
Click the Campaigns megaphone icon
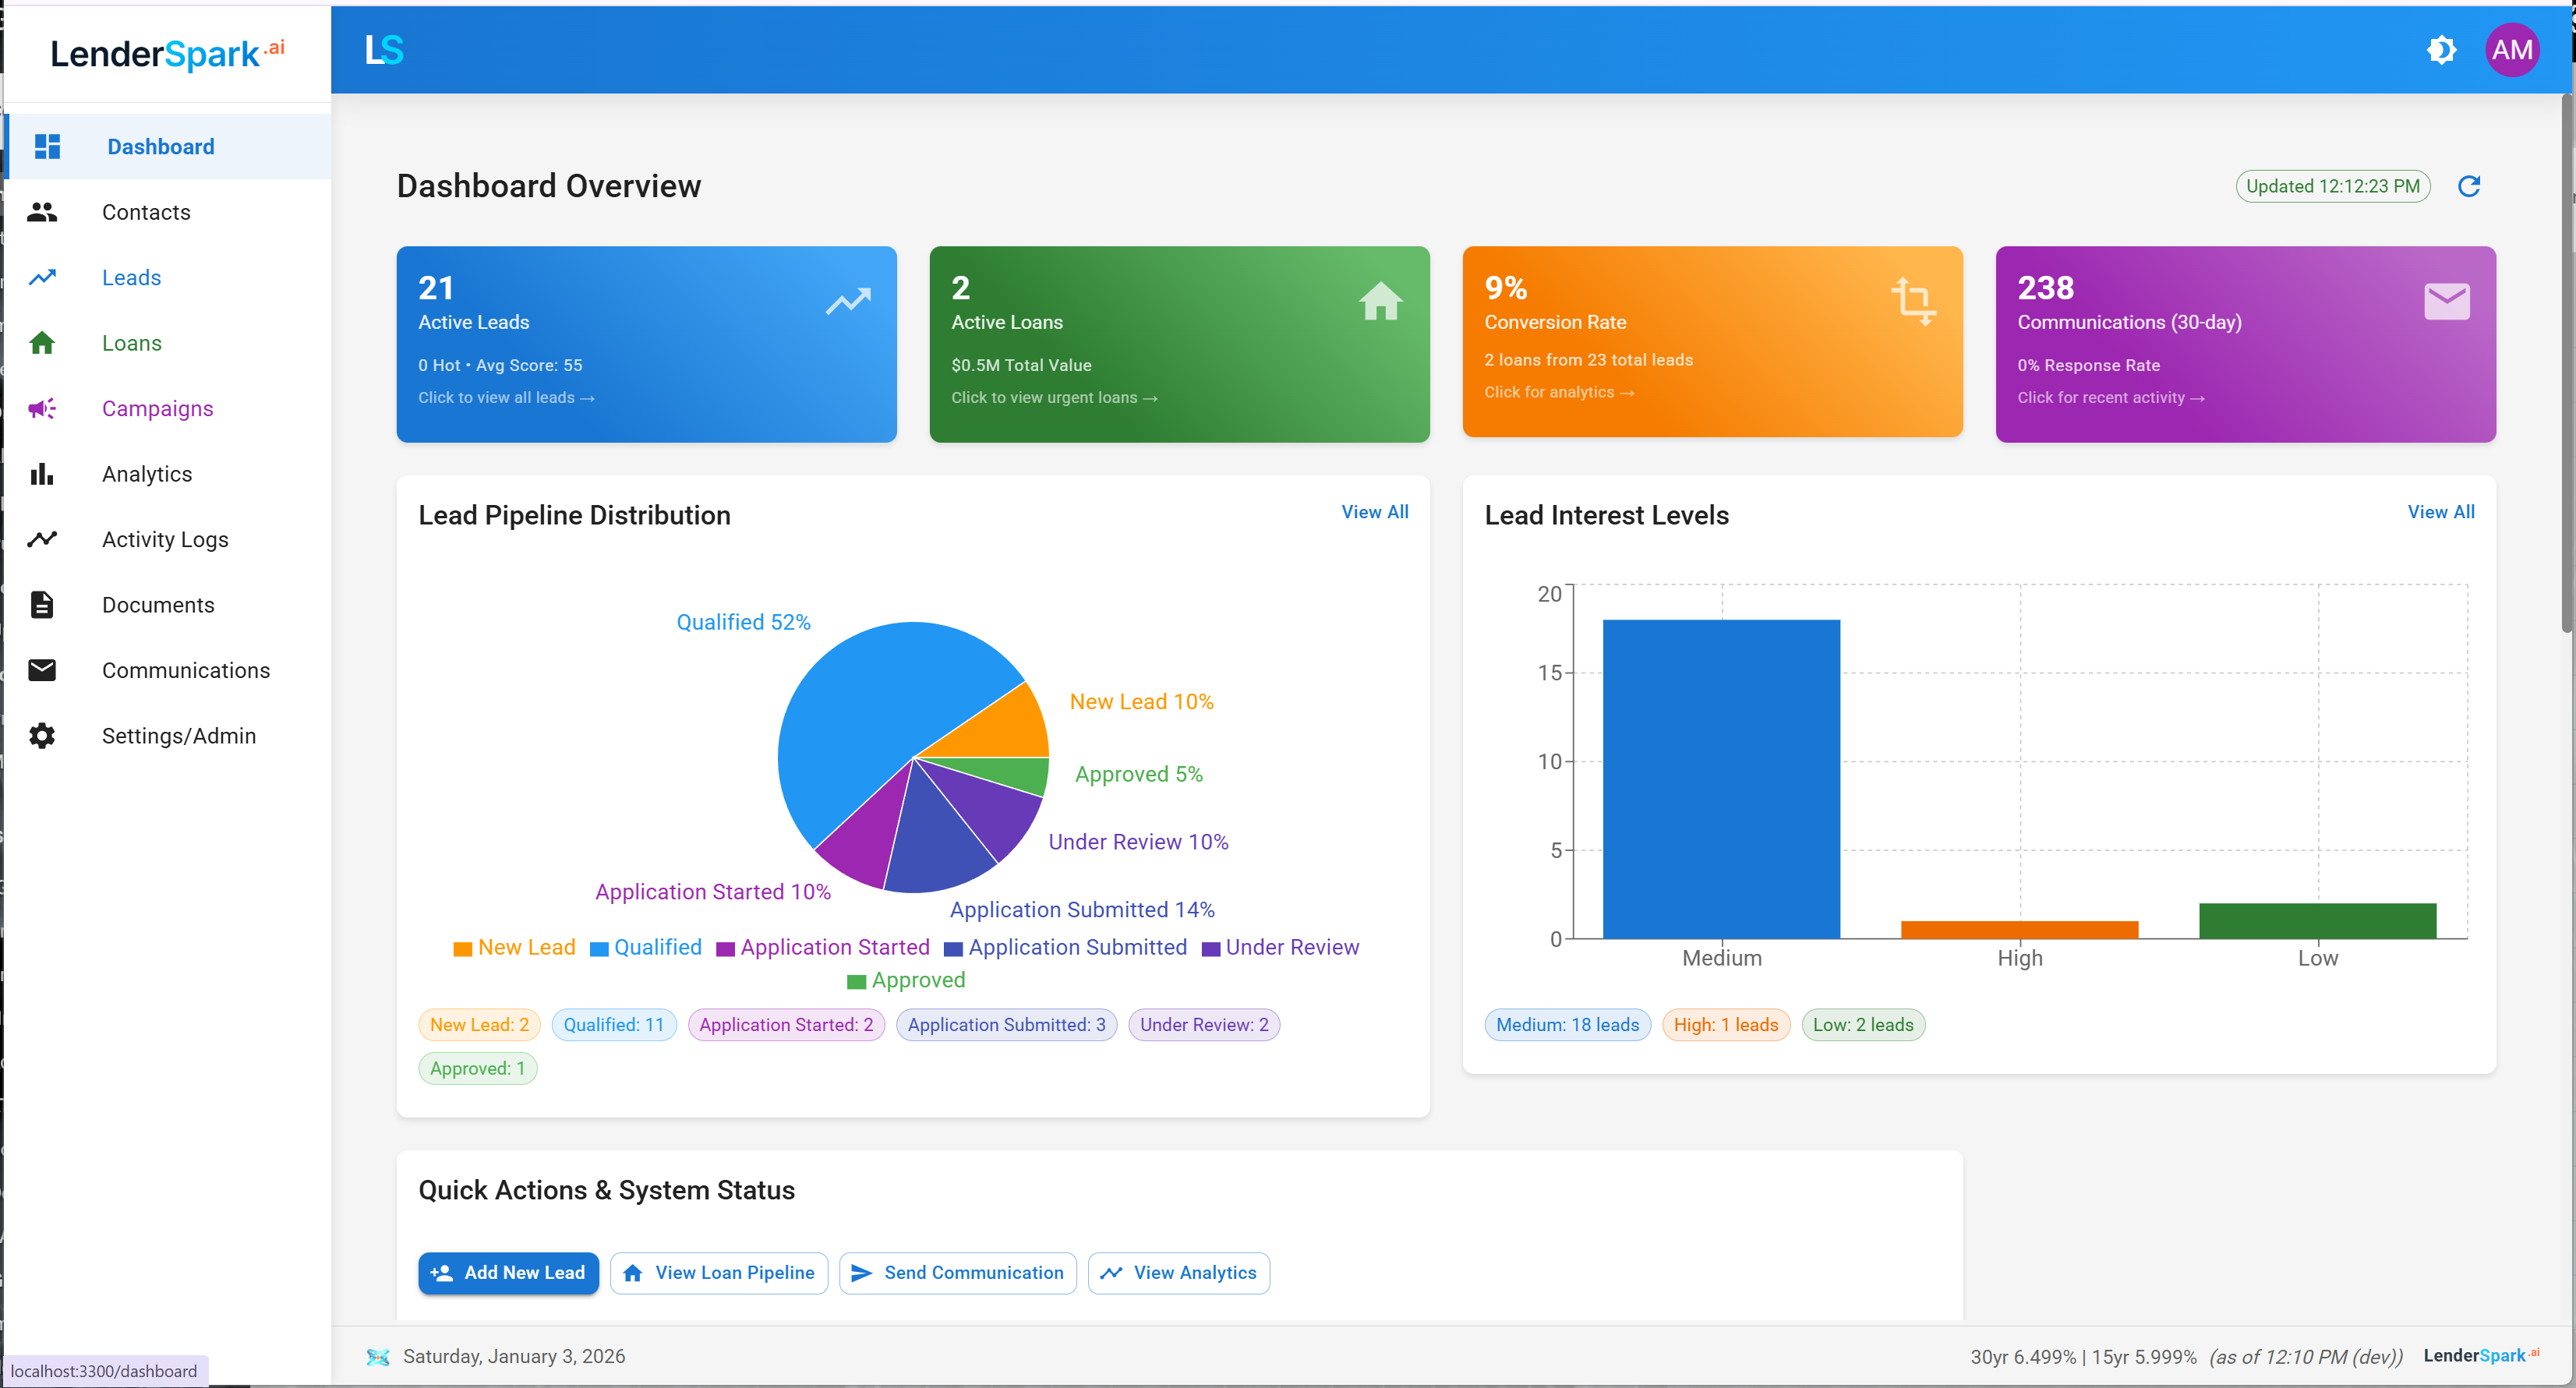pos(42,408)
